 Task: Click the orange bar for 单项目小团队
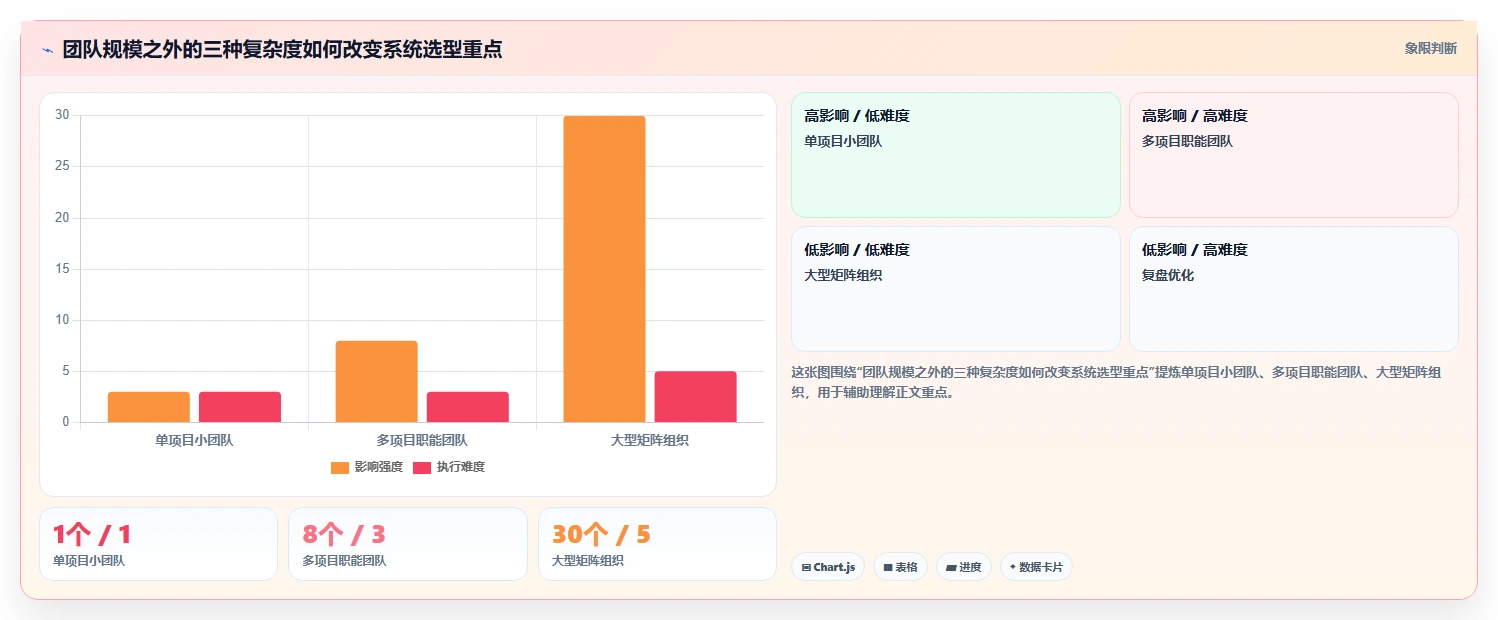coord(148,407)
